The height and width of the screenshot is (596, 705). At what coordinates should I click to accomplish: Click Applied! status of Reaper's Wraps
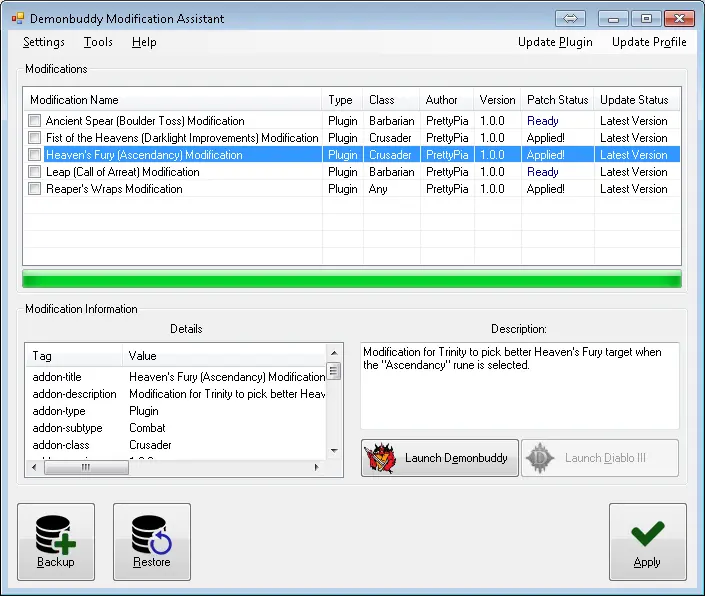click(x=545, y=189)
